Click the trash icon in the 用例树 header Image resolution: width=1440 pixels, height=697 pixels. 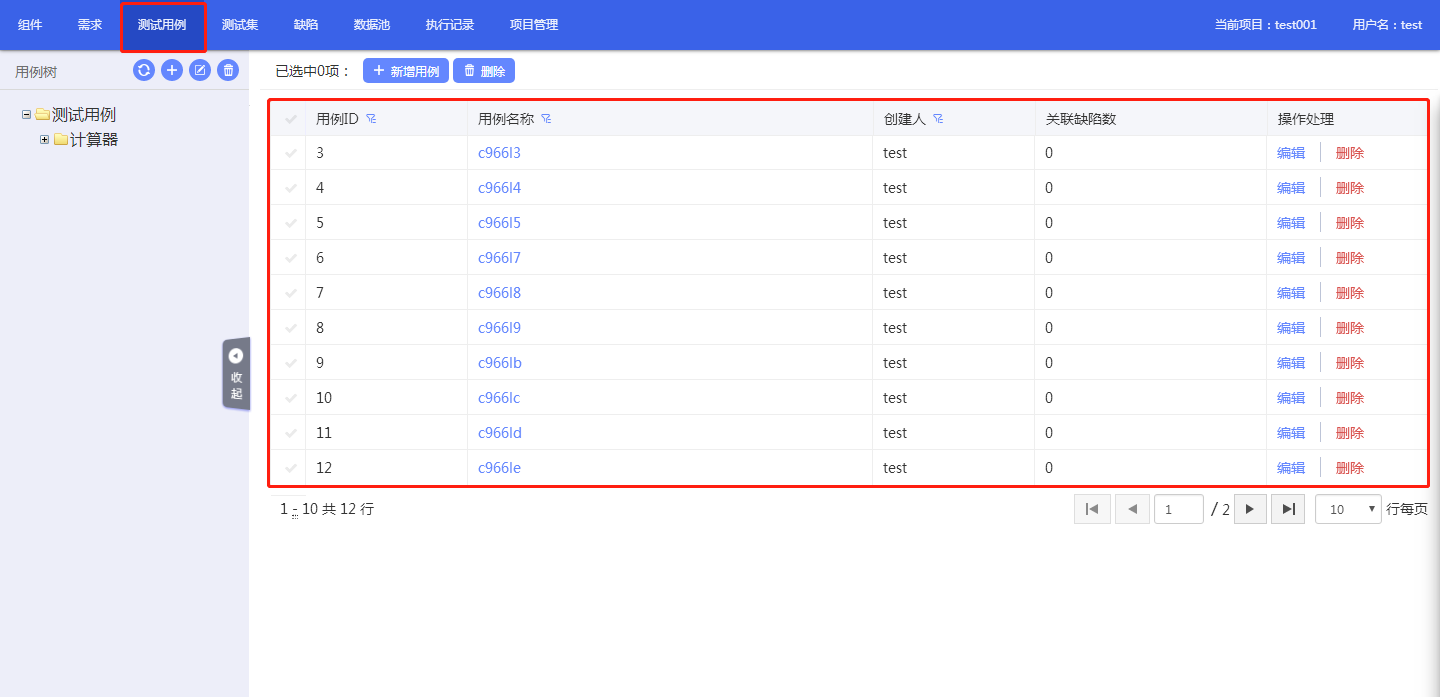click(x=228, y=70)
